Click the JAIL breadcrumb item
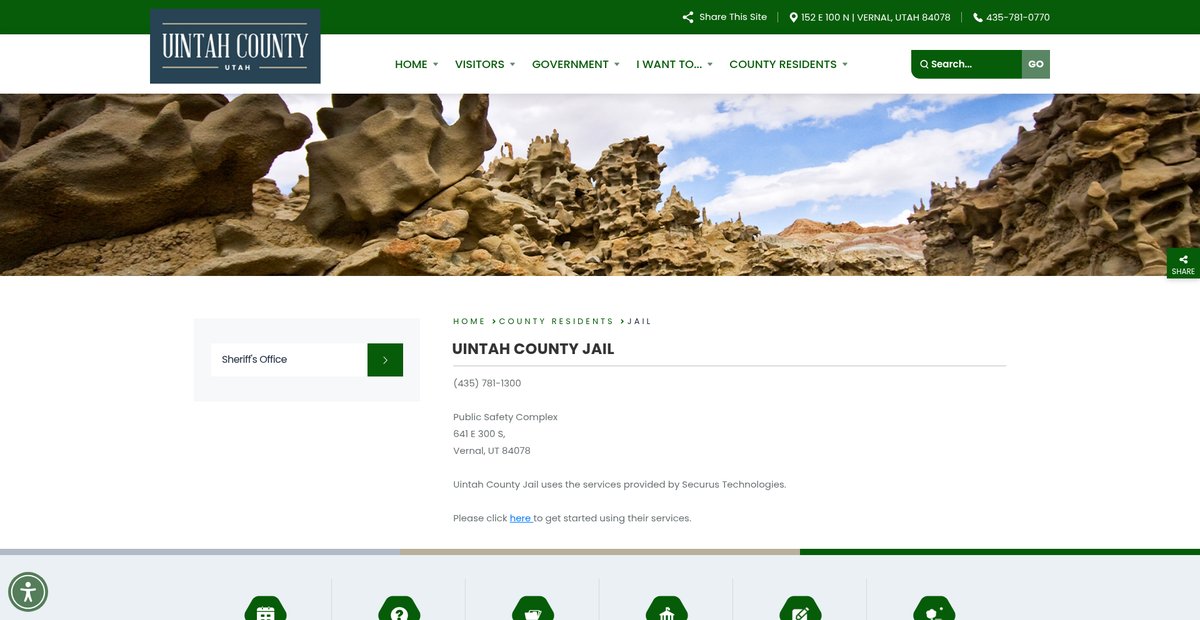This screenshot has width=1200, height=620. (639, 321)
